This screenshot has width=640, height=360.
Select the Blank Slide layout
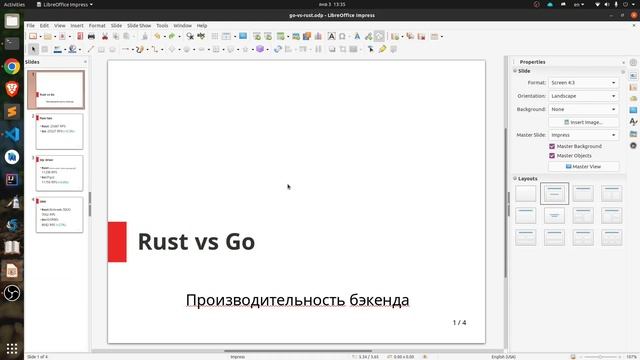525,193
